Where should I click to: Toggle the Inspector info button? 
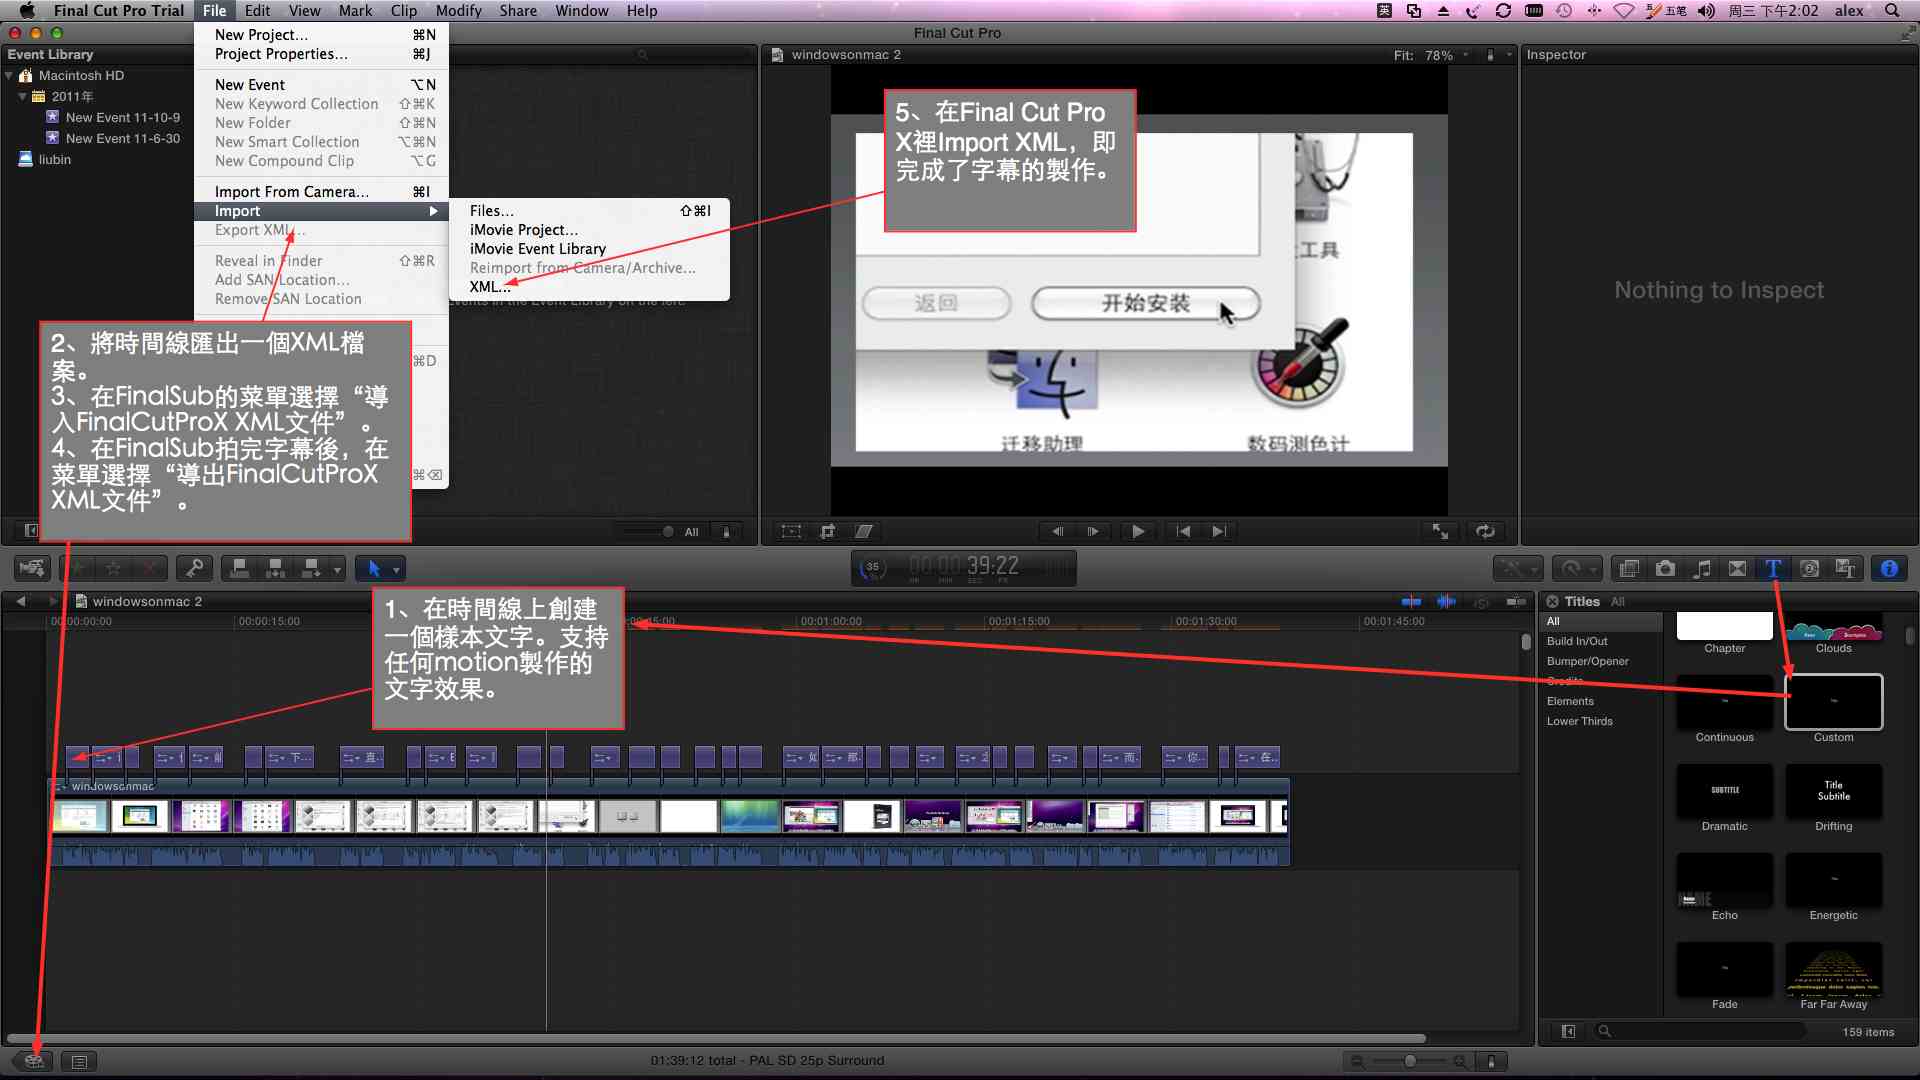point(1889,568)
